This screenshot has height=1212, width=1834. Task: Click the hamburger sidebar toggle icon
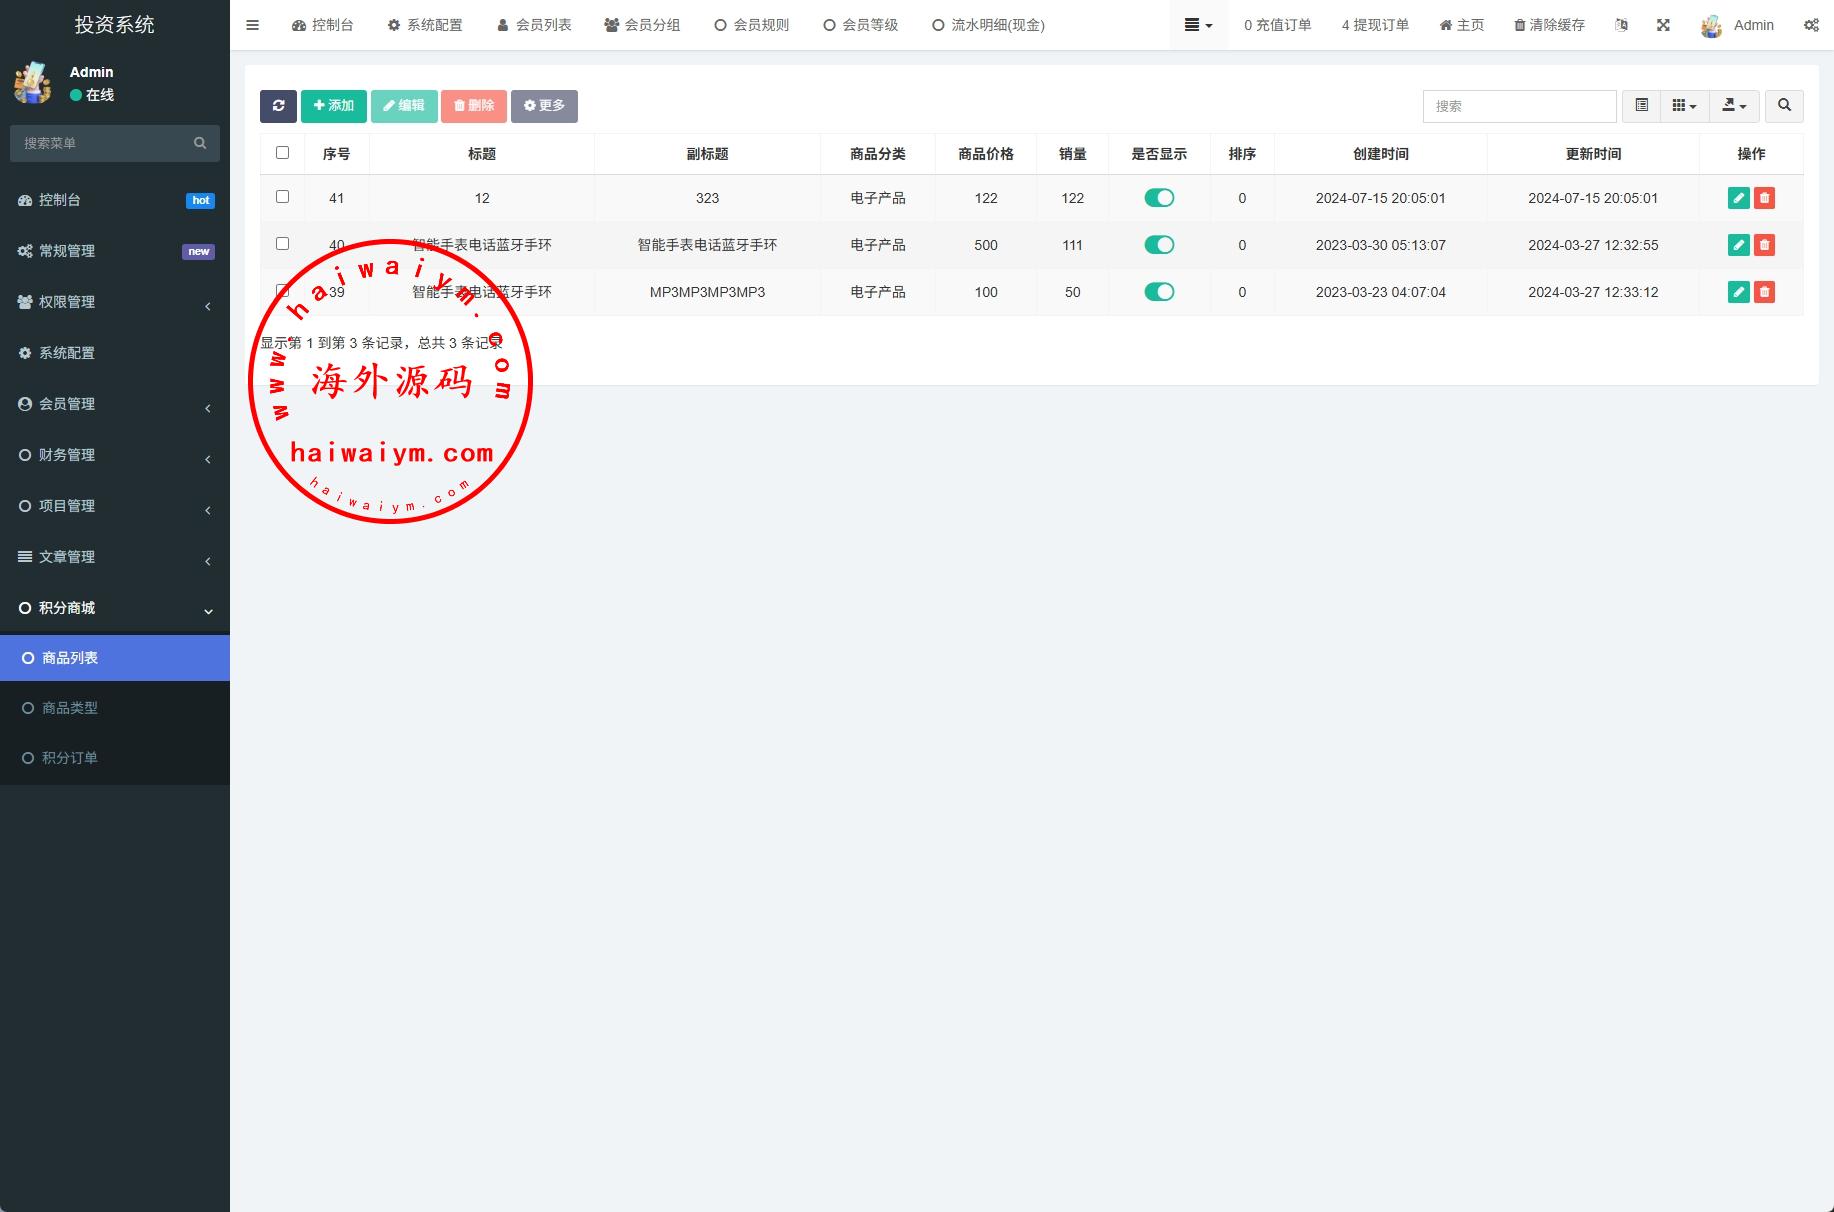[x=252, y=25]
